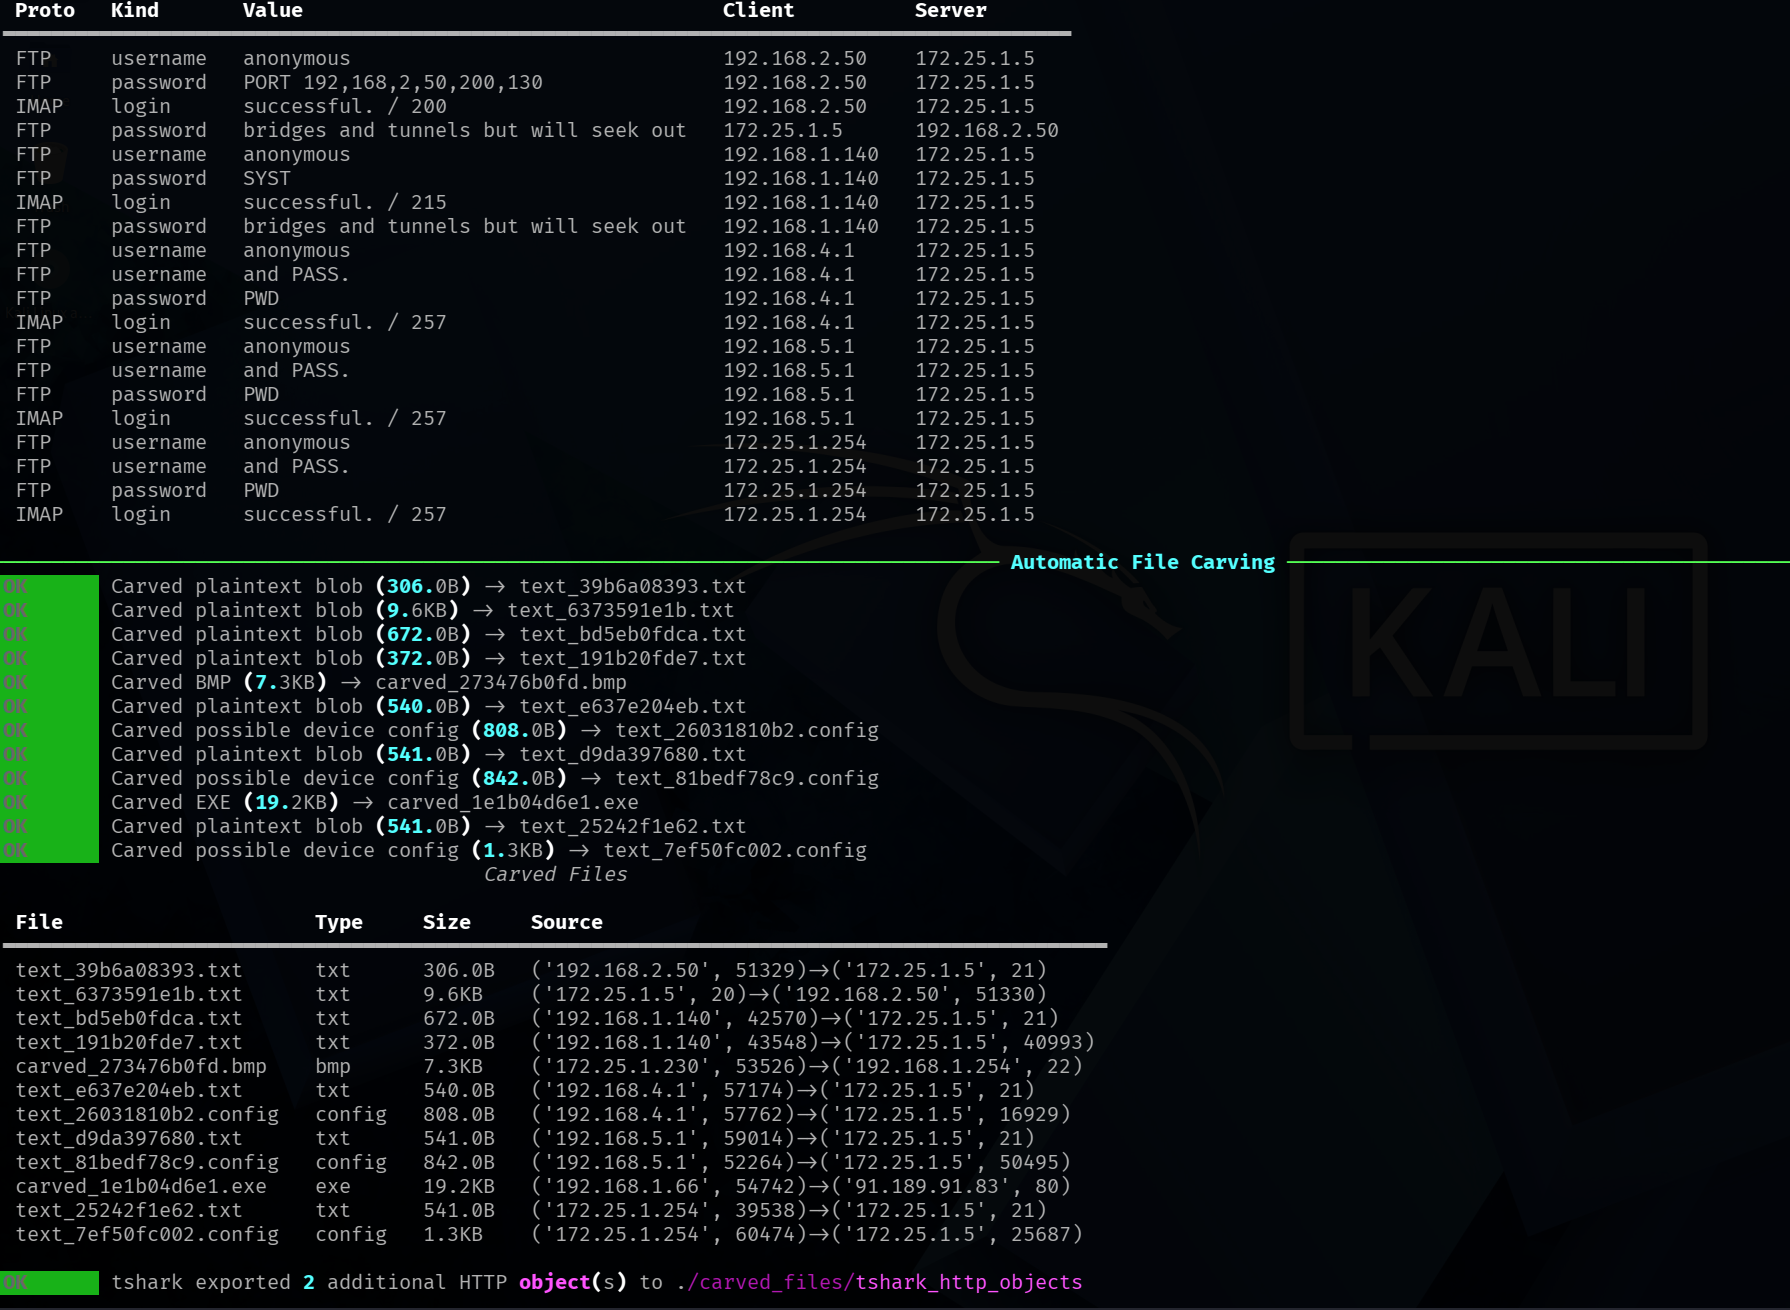The image size is (1790, 1310).
Task: Click source with destination '192.168.1.254', 22
Action: (807, 1067)
